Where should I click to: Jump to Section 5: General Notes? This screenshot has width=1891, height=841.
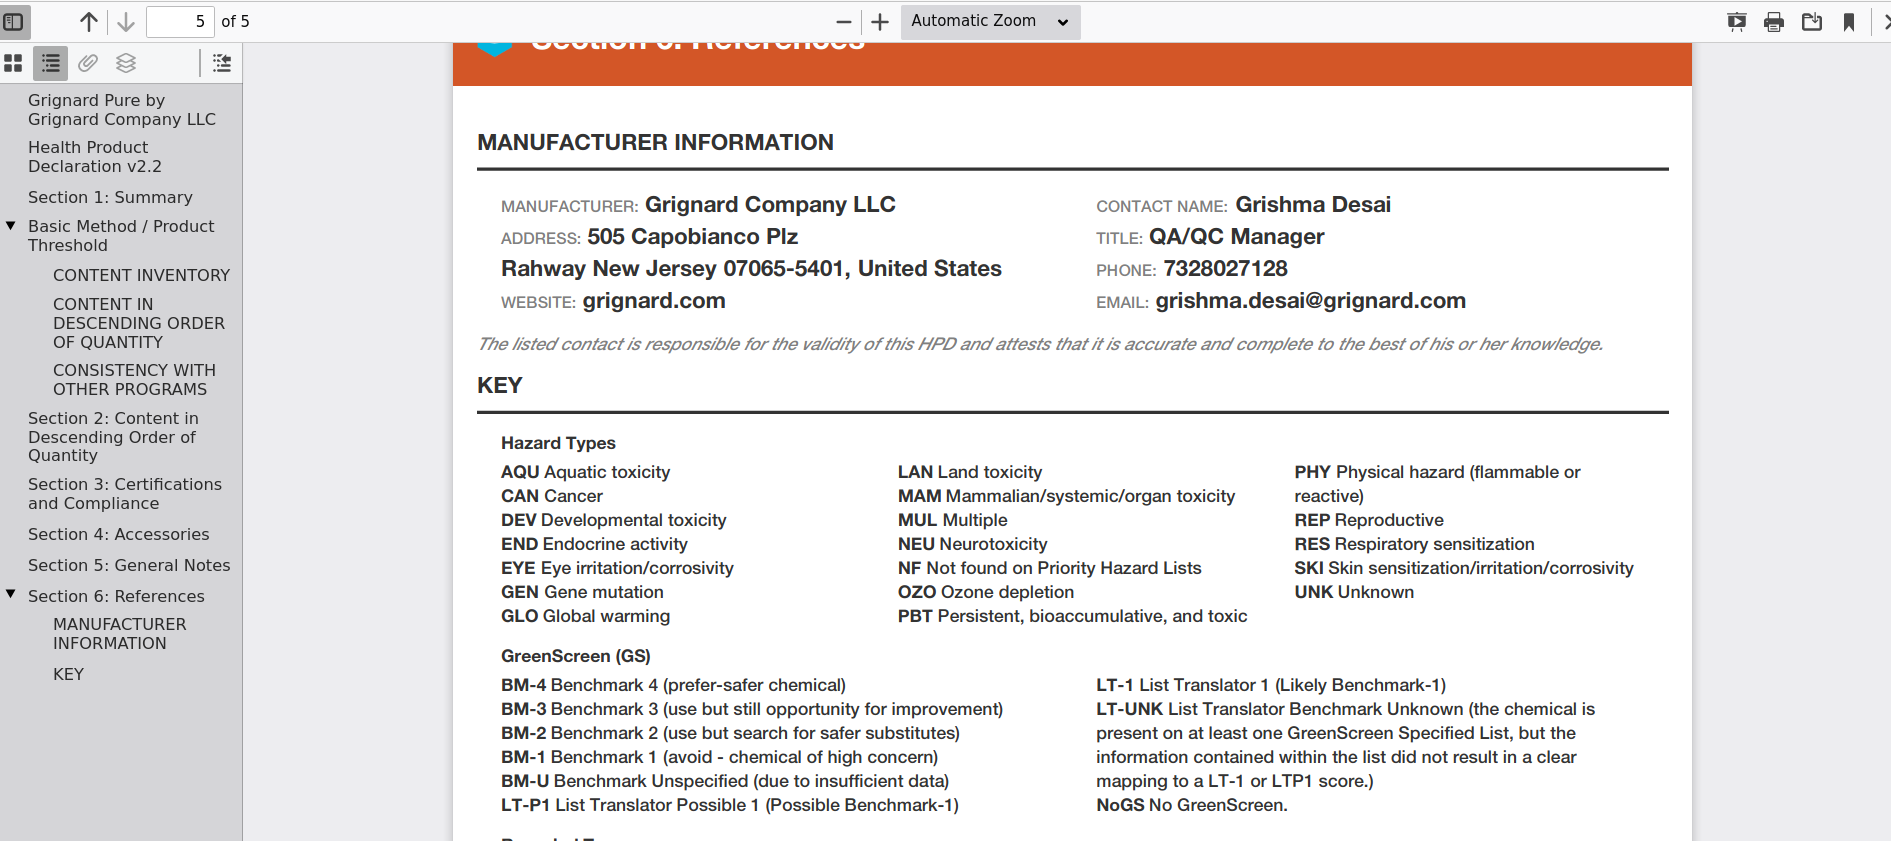point(129,566)
